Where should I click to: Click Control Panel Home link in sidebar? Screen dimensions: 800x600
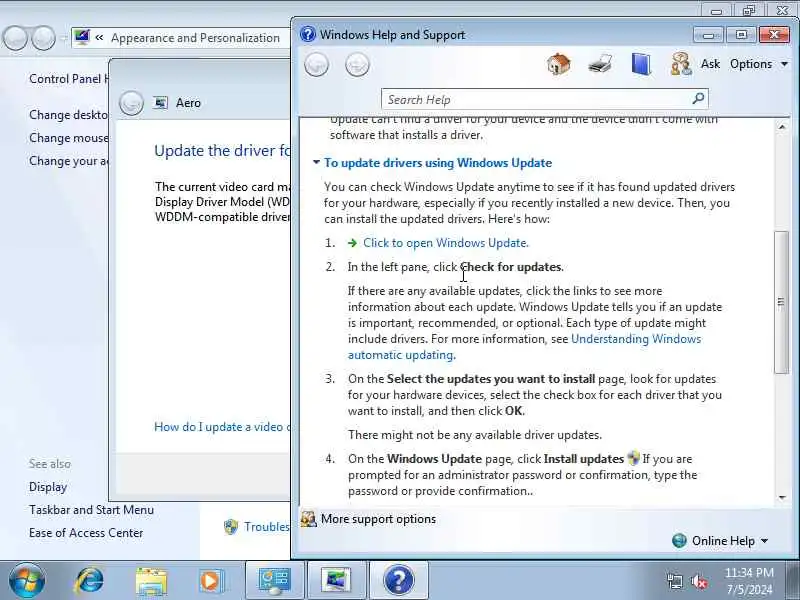pyautogui.click(x=69, y=79)
